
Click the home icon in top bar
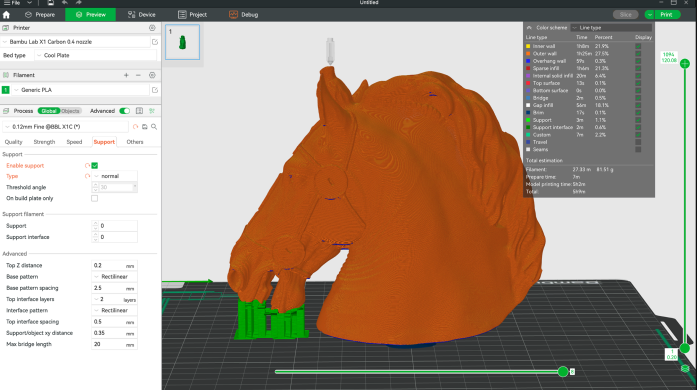(6, 15)
